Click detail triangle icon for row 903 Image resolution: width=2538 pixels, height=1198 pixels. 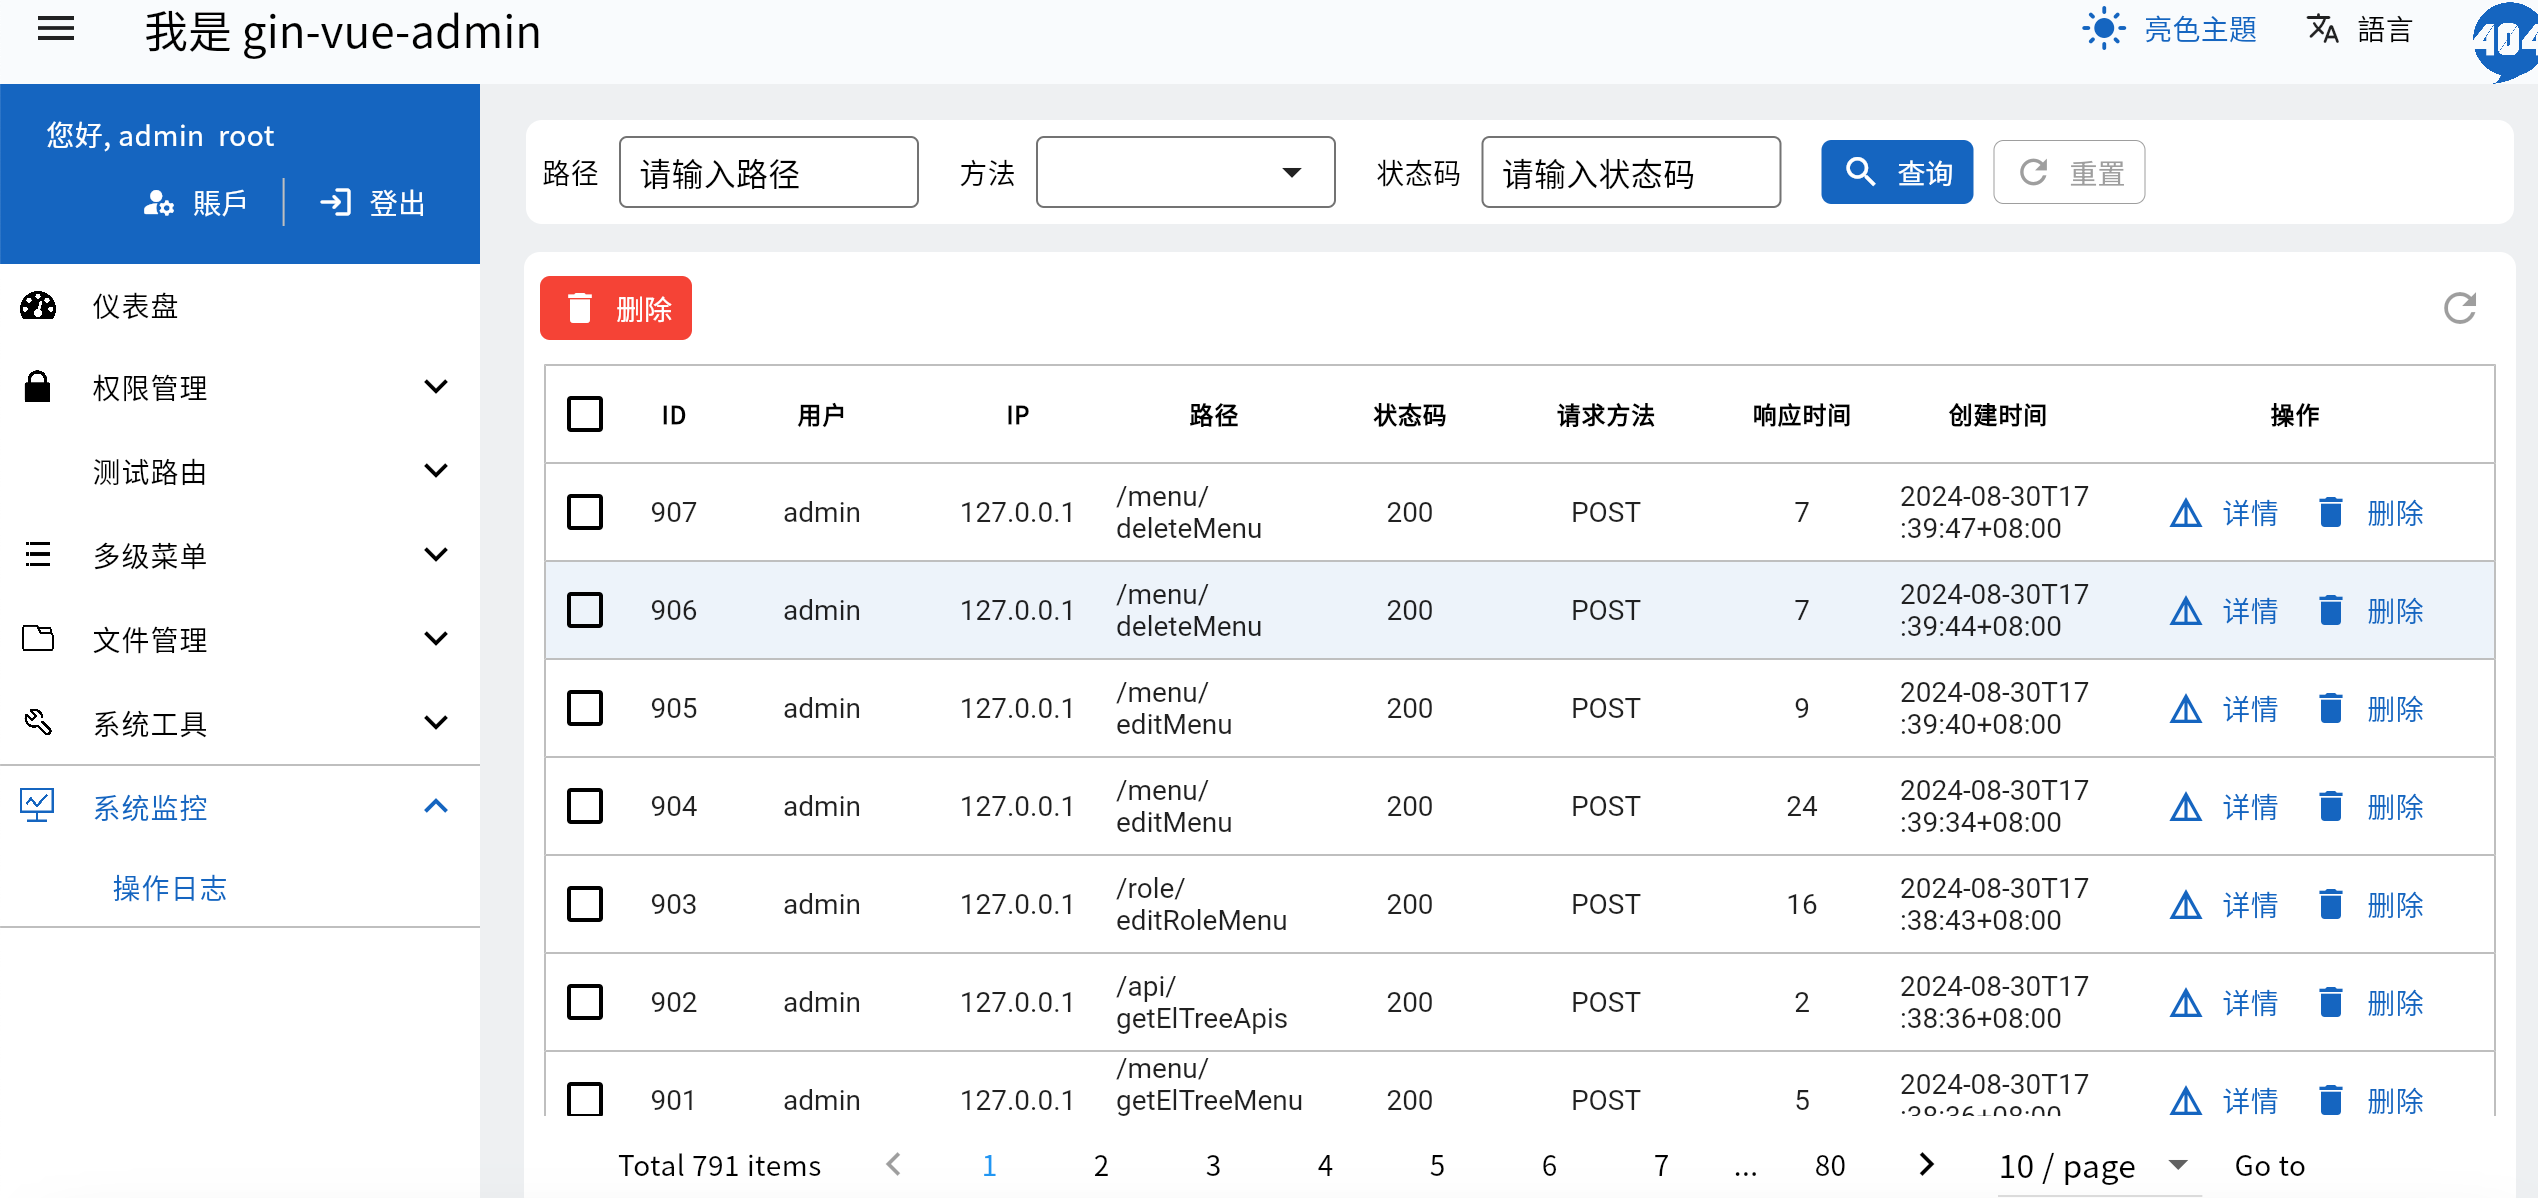pyautogui.click(x=2185, y=905)
